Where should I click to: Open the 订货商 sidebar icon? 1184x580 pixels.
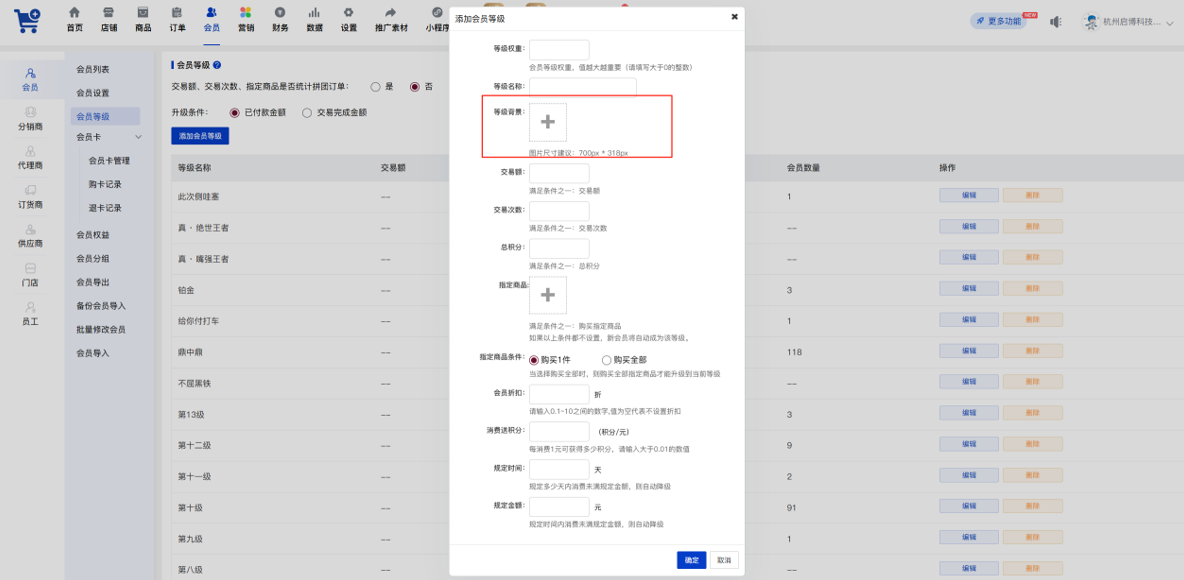[30, 190]
